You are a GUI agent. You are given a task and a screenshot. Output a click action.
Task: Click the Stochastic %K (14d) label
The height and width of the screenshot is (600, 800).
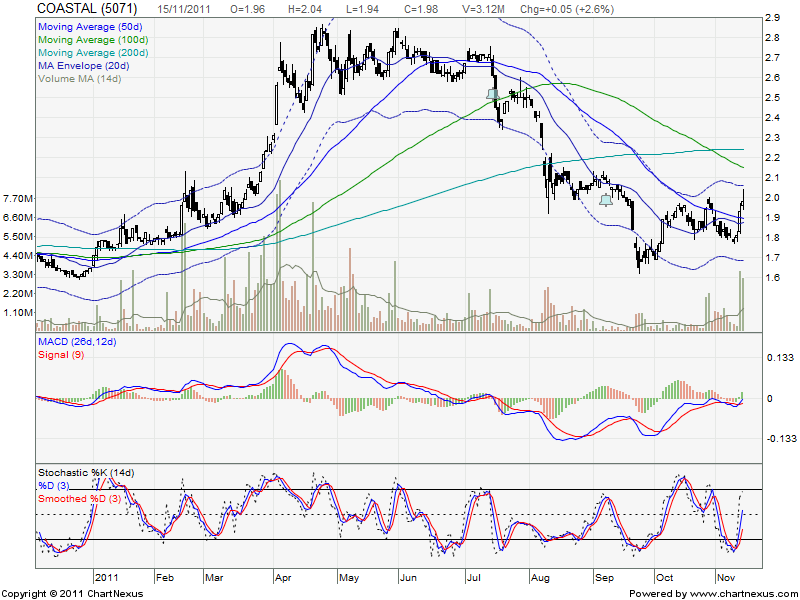click(85, 471)
